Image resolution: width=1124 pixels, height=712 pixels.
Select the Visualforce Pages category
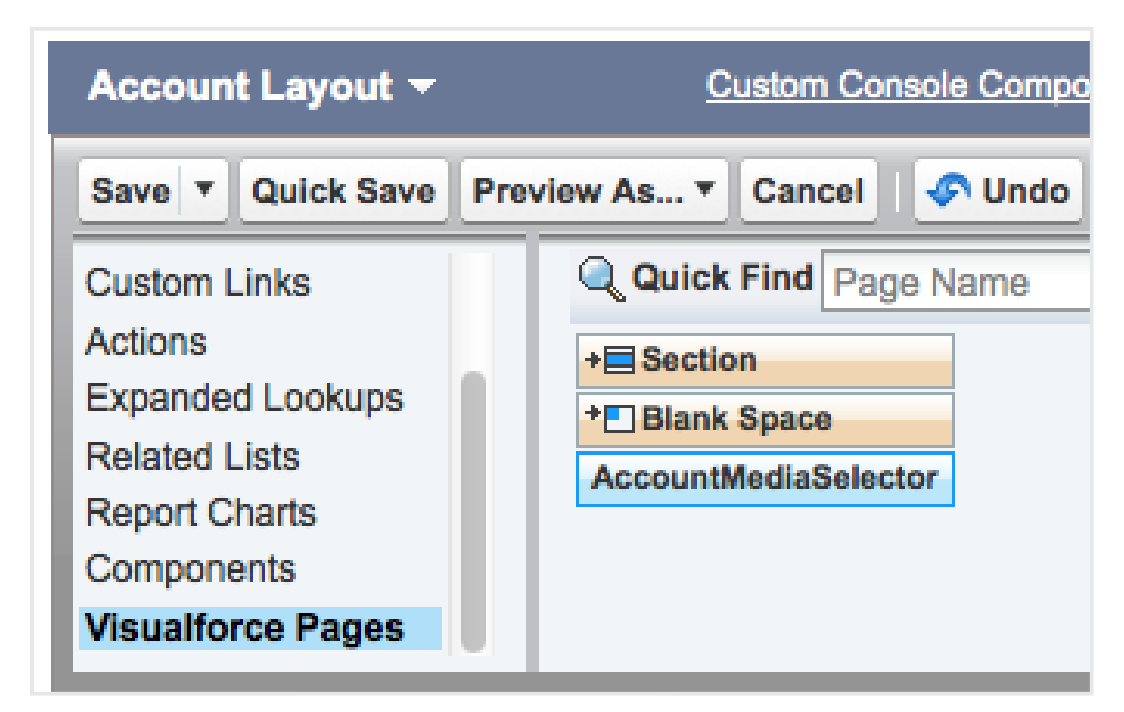244,628
